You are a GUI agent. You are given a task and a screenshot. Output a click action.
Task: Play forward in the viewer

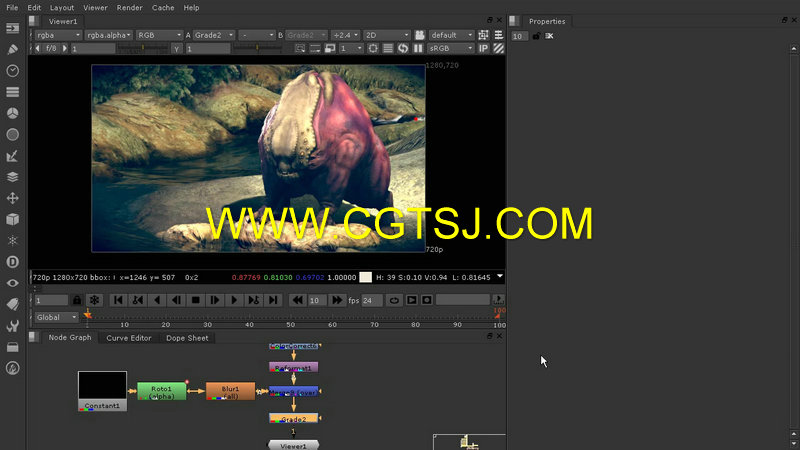point(234,300)
